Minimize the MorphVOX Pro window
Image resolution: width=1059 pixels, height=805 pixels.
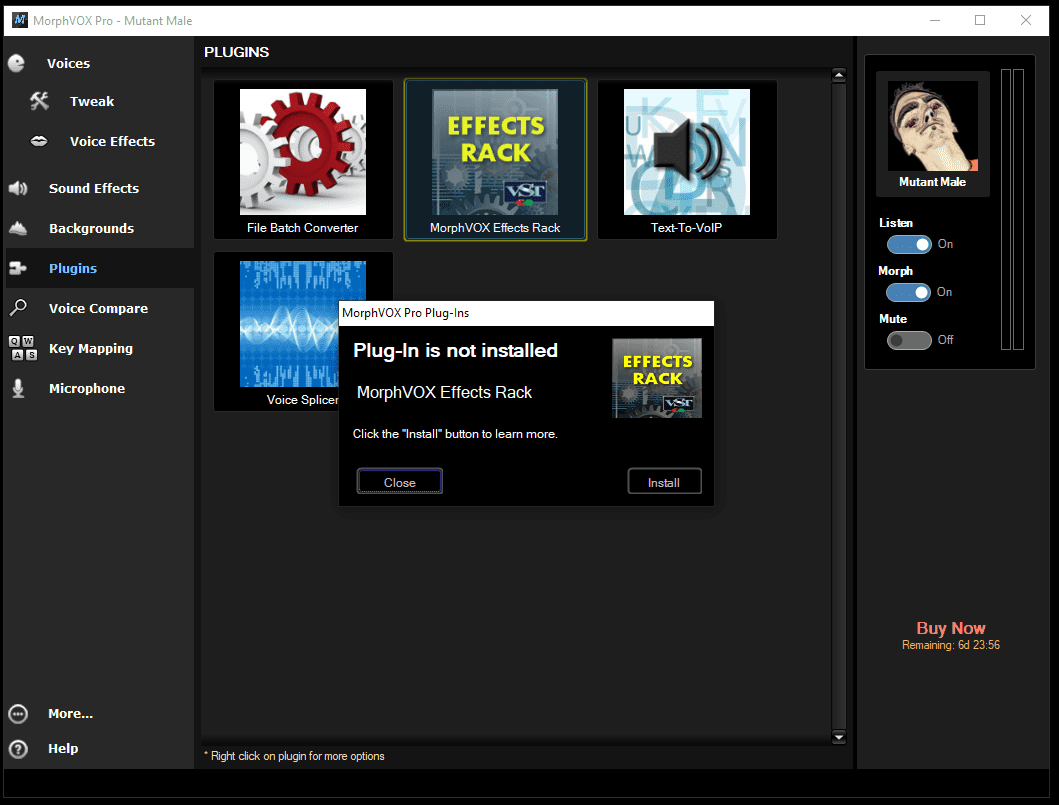935,20
